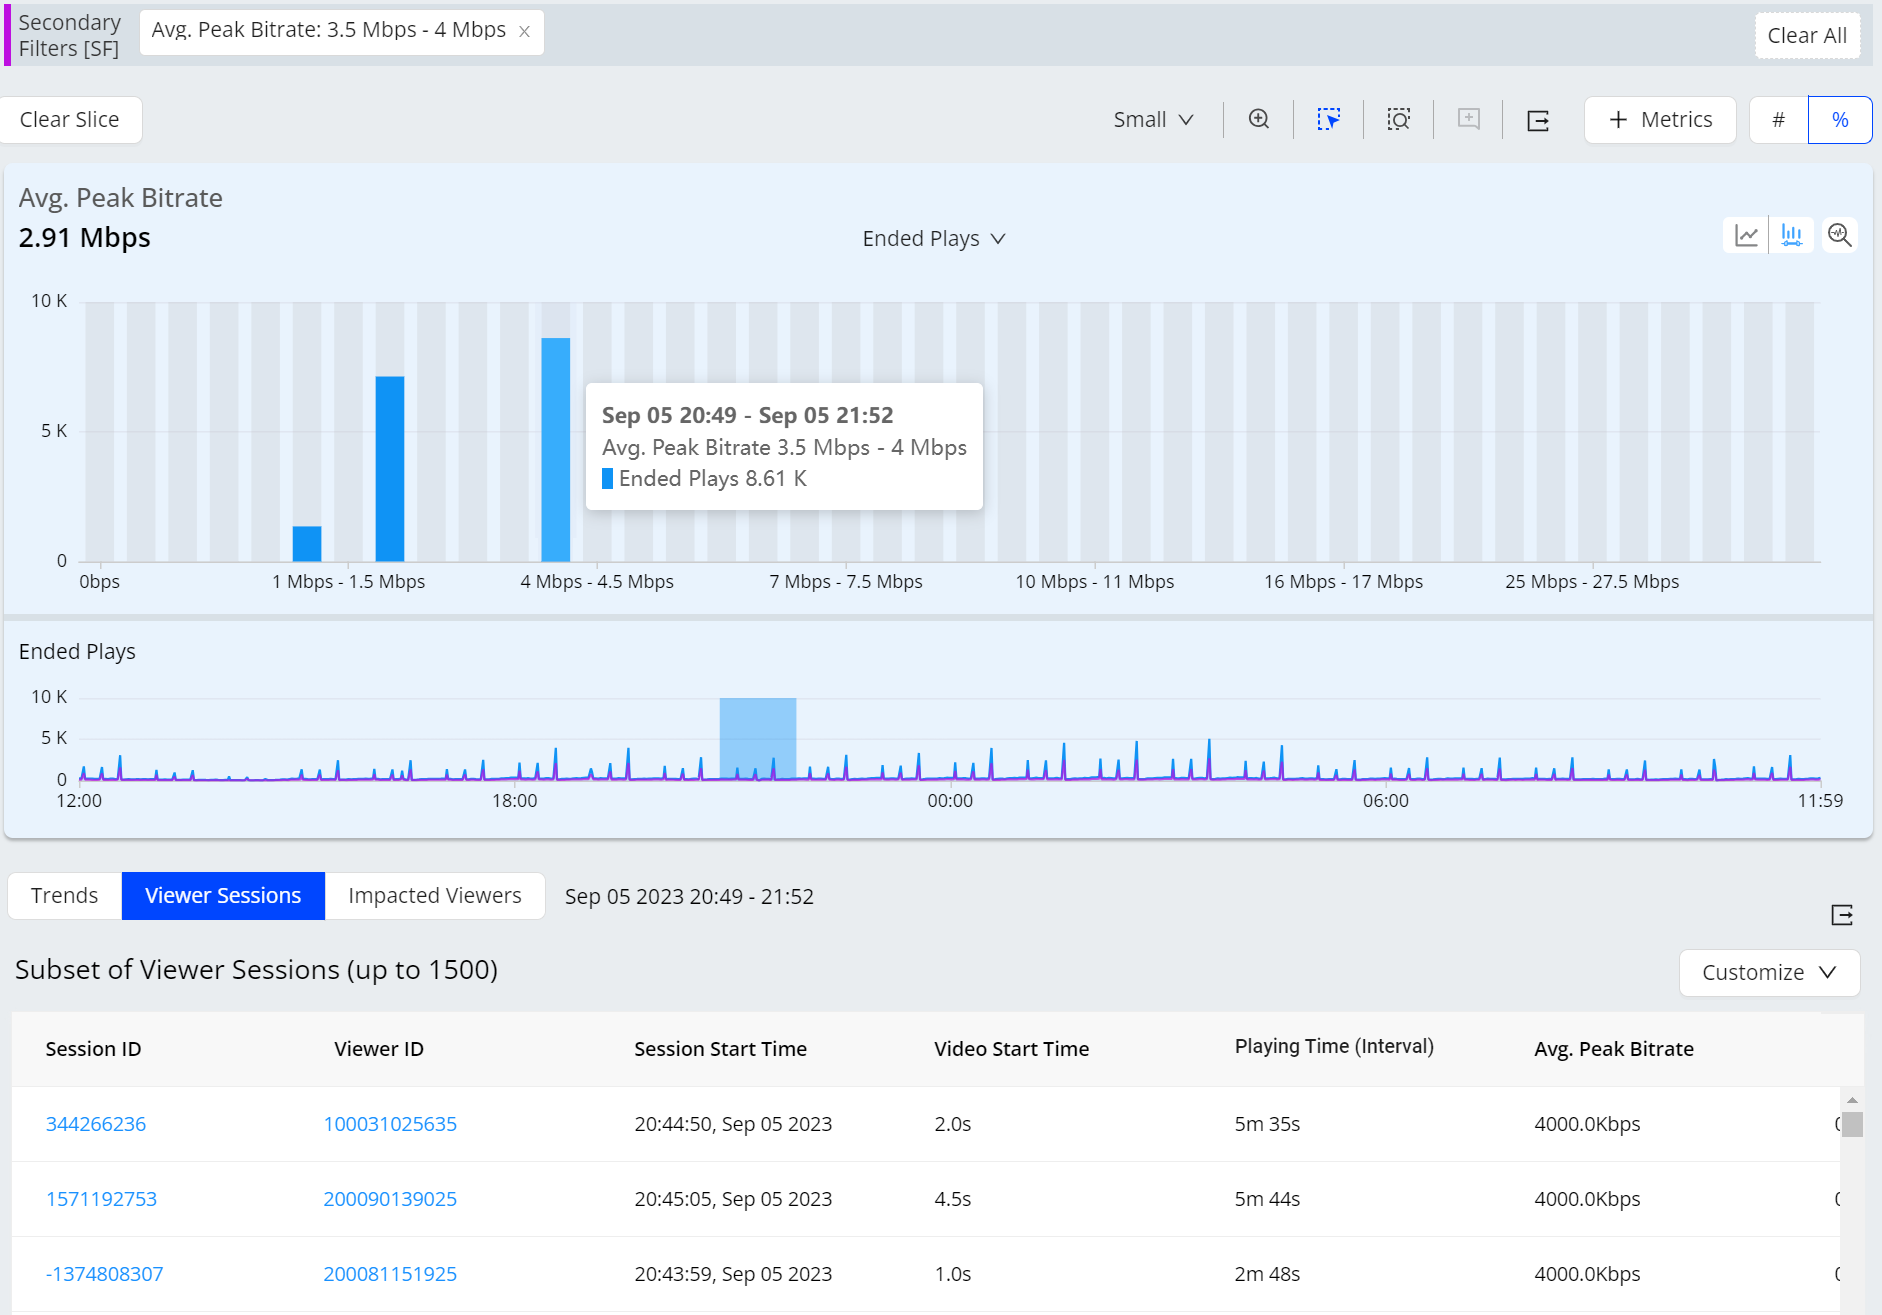
Task: Expand the Ended Plays metric dropdown
Action: coord(933,239)
